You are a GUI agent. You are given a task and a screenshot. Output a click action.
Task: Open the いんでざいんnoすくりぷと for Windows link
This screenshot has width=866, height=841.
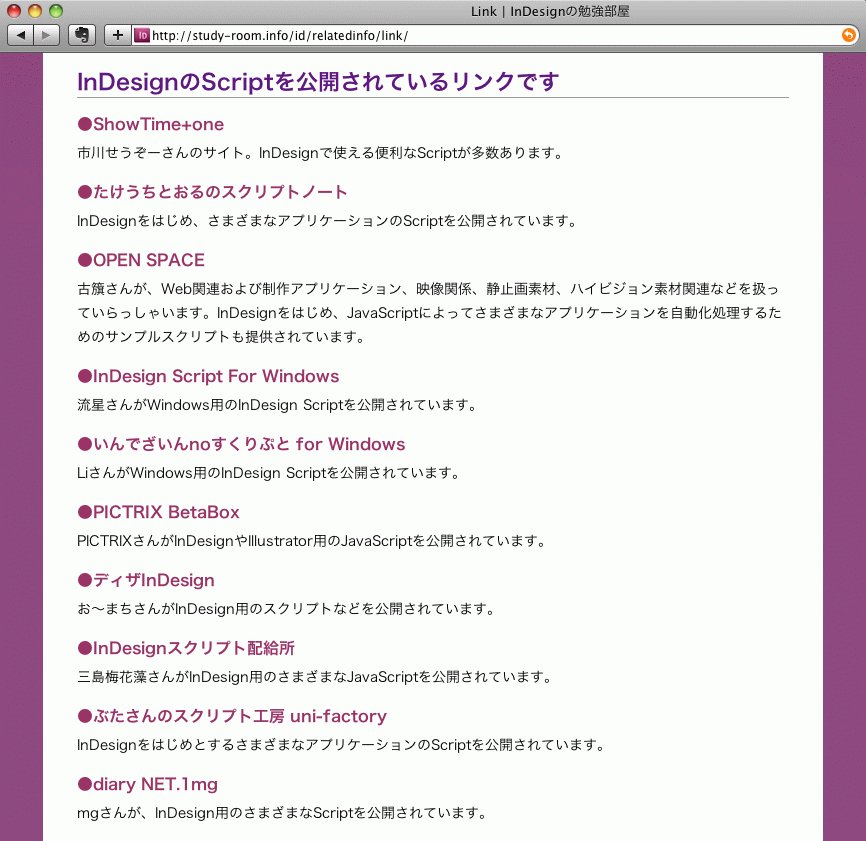(241, 444)
